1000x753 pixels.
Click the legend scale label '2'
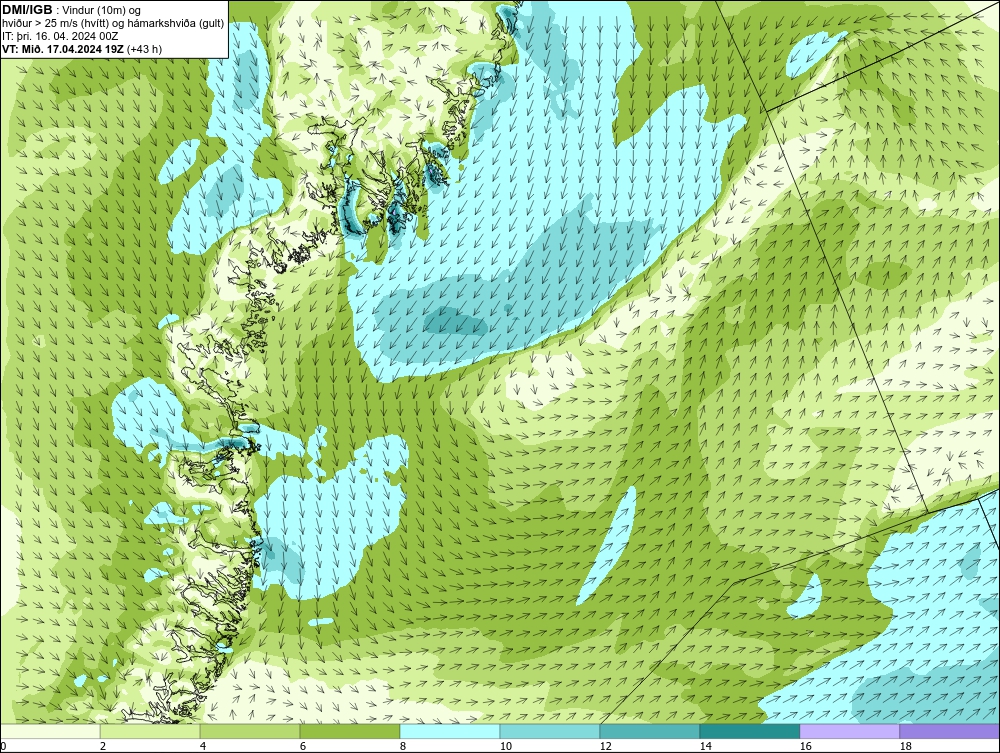tap(103, 746)
